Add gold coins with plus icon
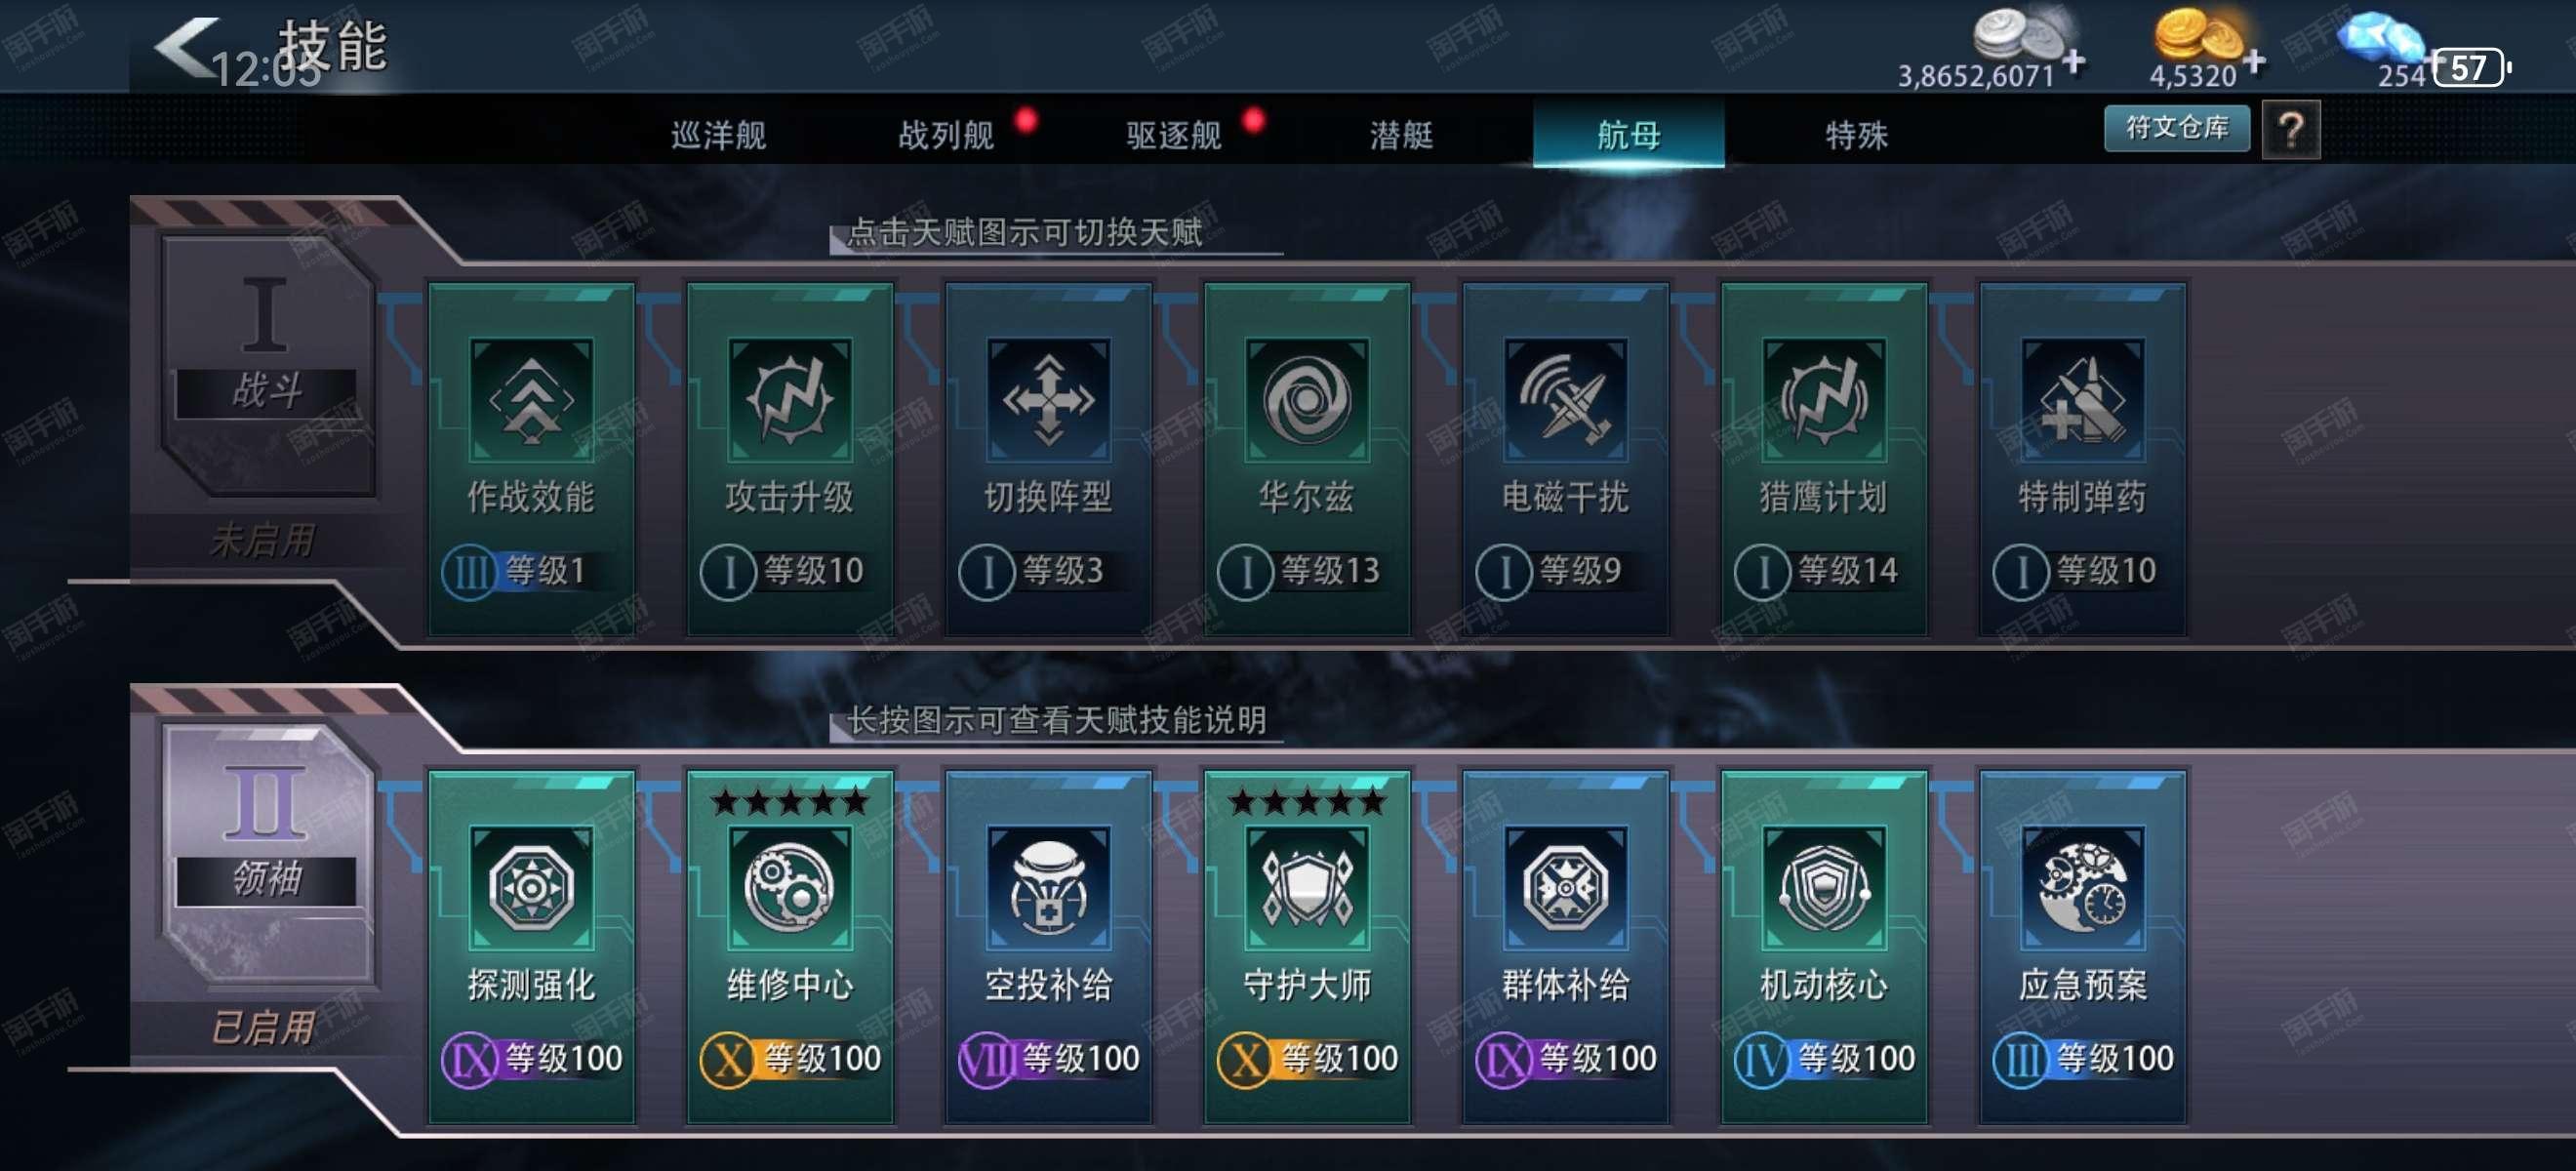The image size is (2576, 1171). (2254, 62)
